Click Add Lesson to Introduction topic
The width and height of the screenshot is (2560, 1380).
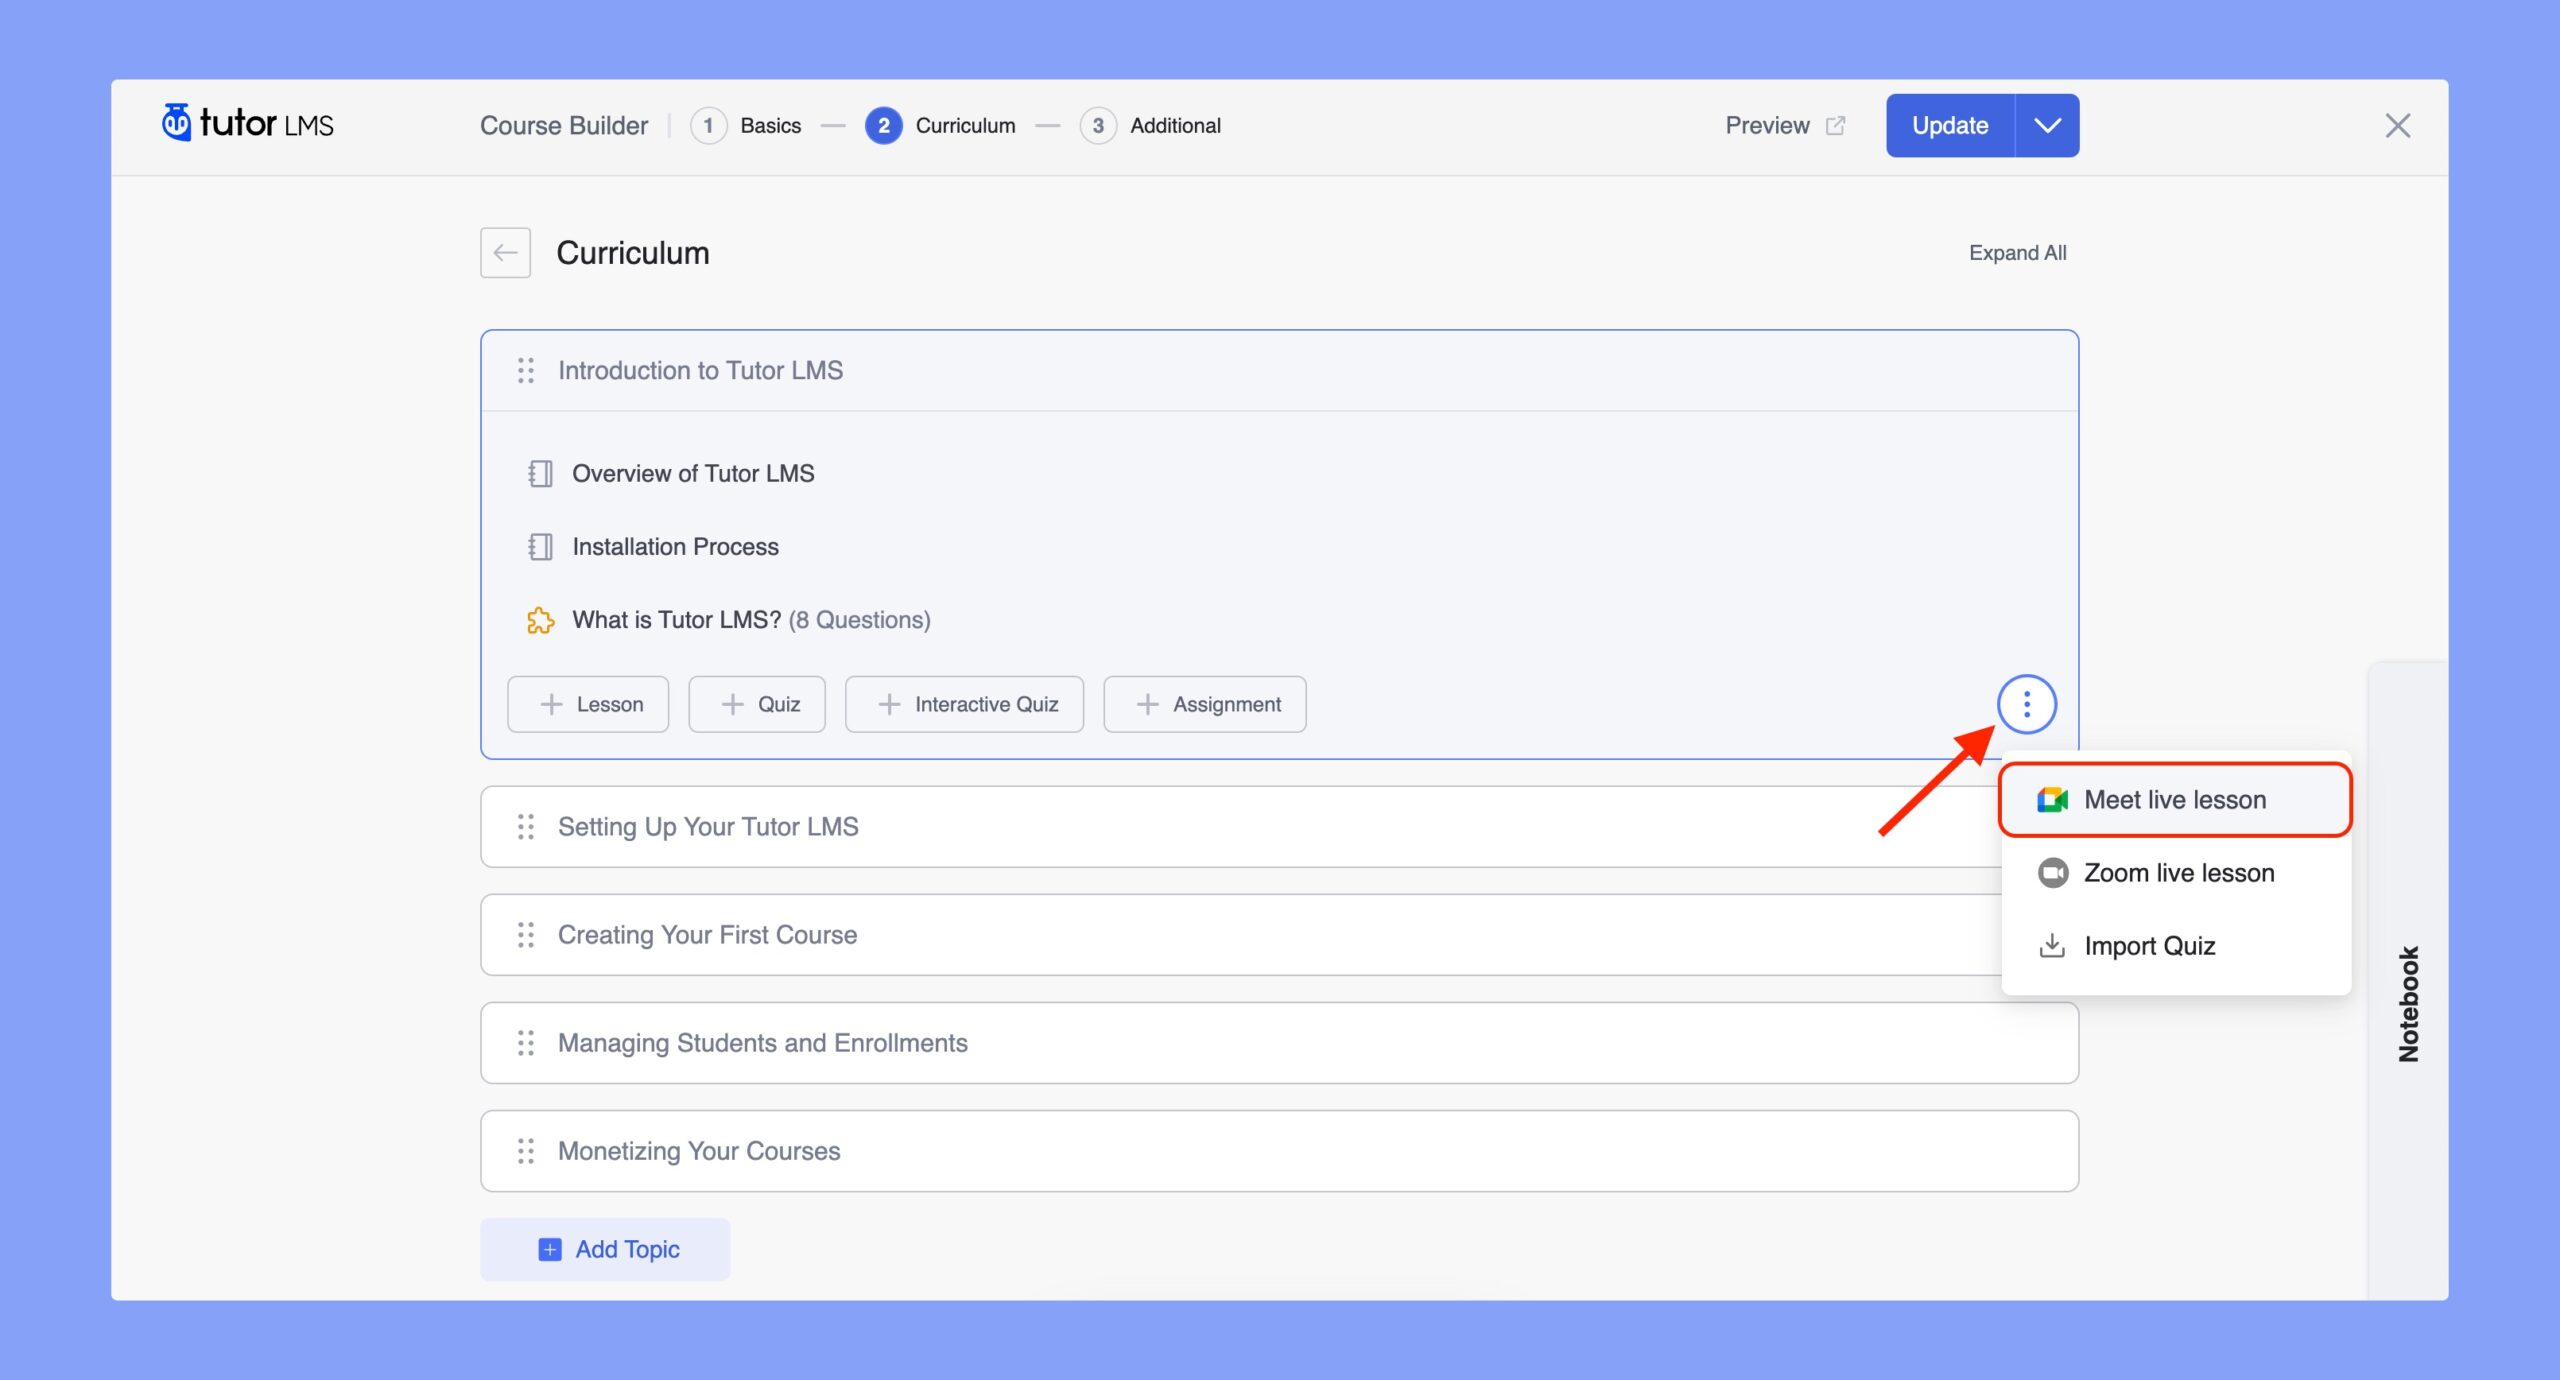point(588,702)
